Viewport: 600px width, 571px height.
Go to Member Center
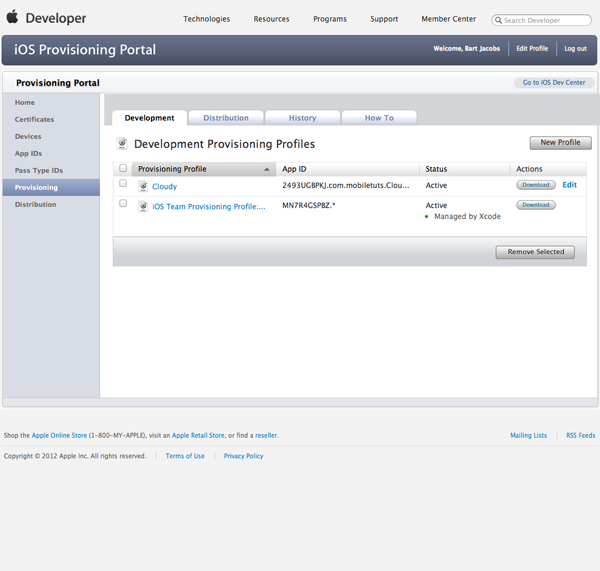click(448, 19)
